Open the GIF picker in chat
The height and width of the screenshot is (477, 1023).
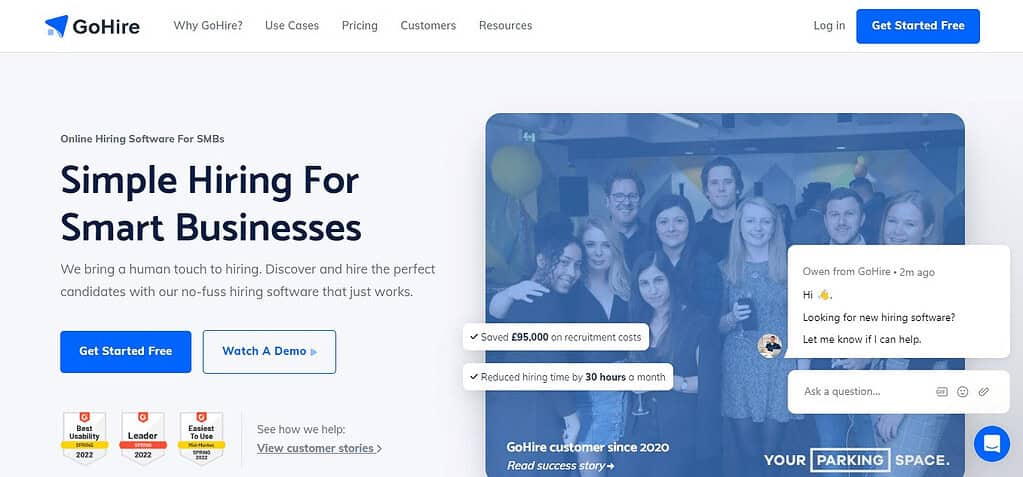(x=941, y=392)
